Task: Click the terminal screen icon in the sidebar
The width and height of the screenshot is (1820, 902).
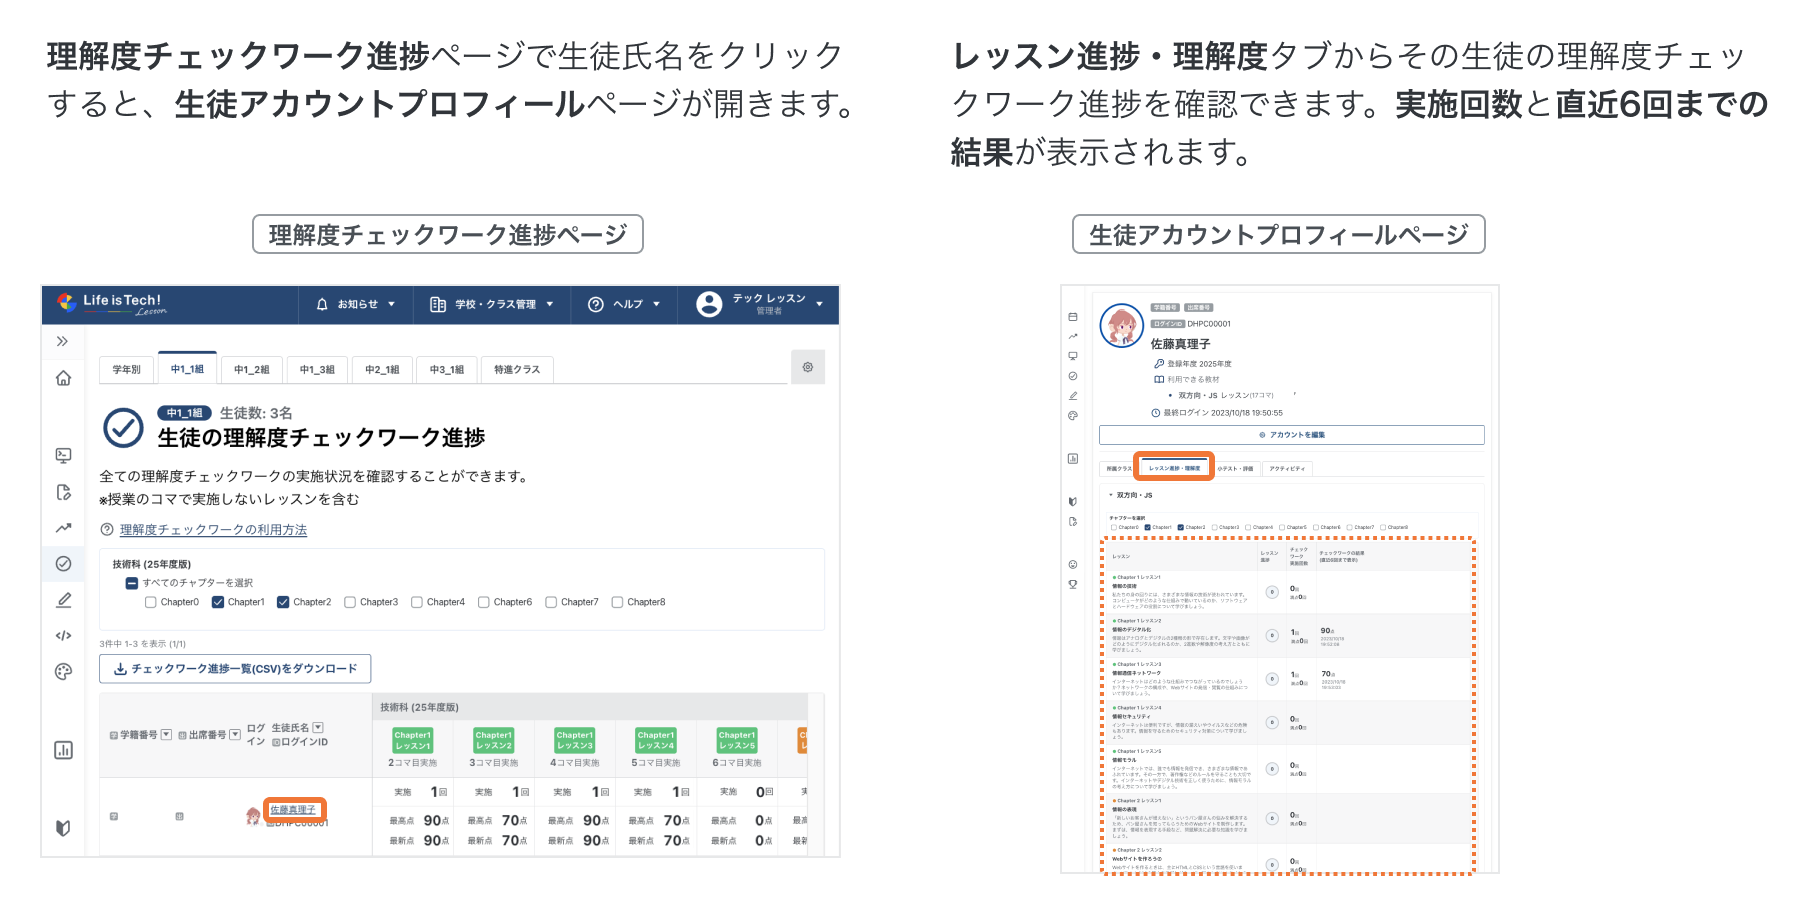Action: 63,456
